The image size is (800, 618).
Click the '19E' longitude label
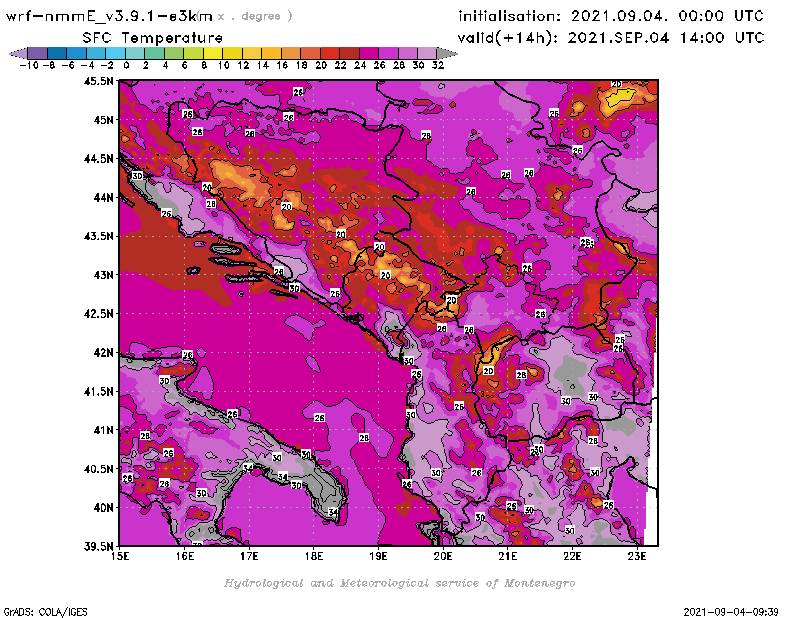point(378,556)
